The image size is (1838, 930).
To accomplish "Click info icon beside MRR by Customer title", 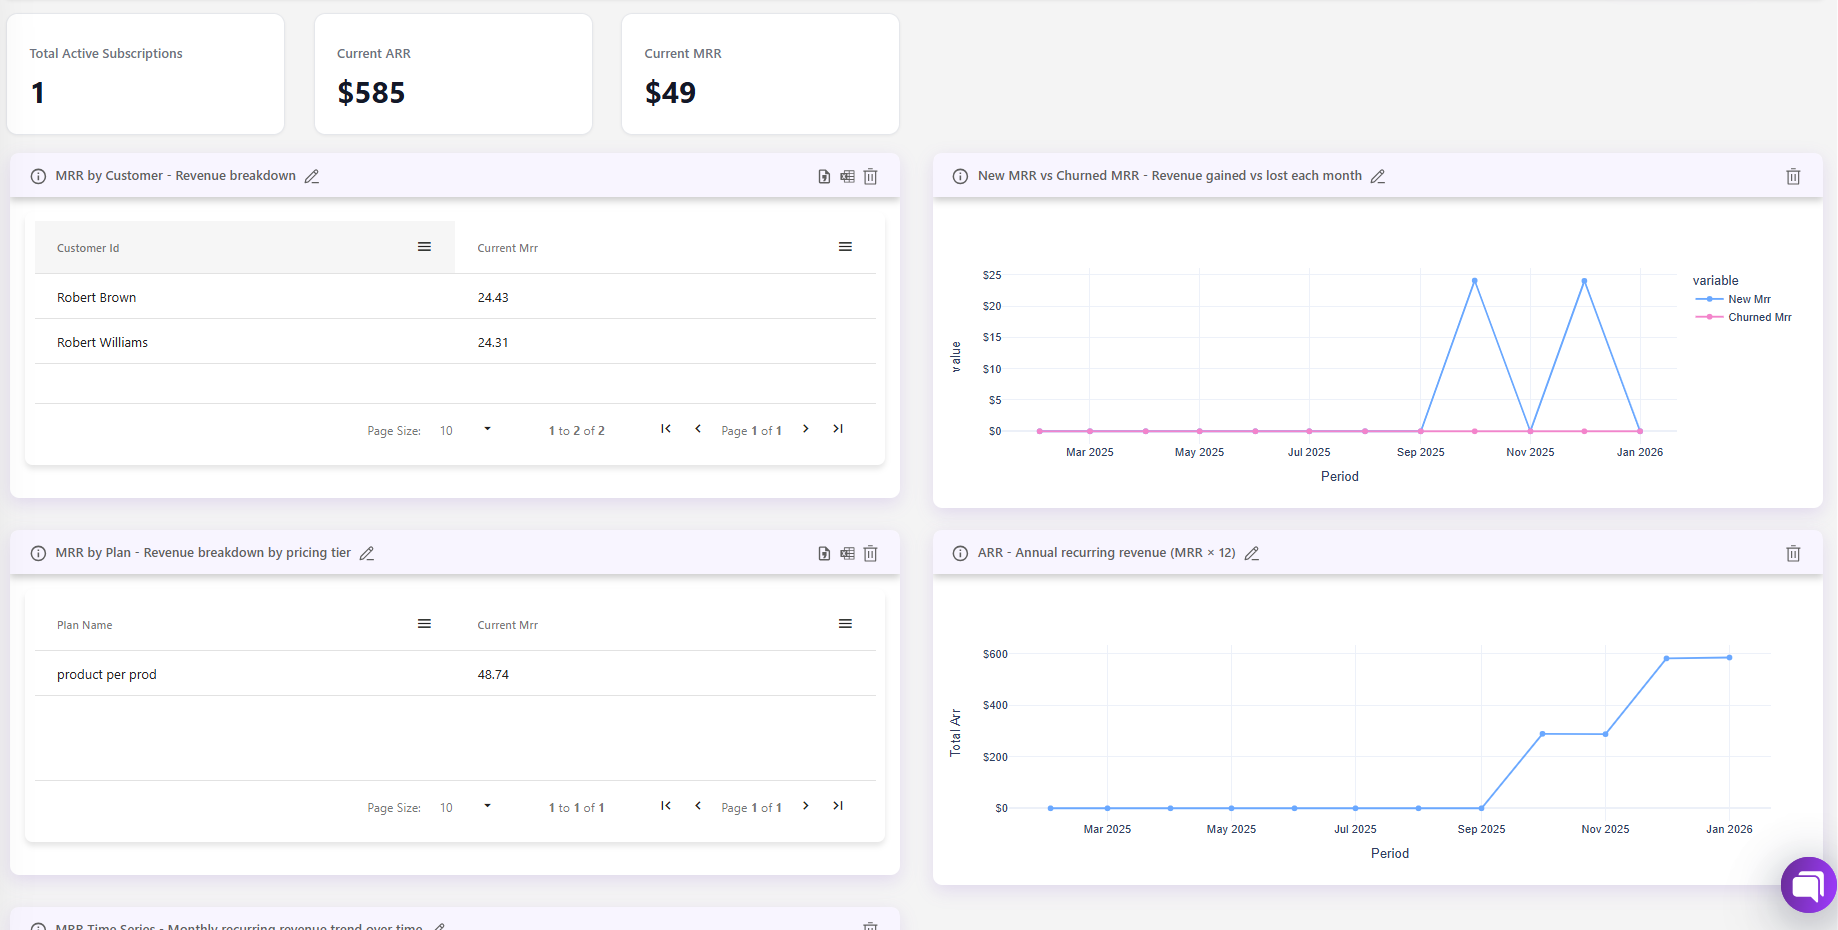I will (38, 176).
